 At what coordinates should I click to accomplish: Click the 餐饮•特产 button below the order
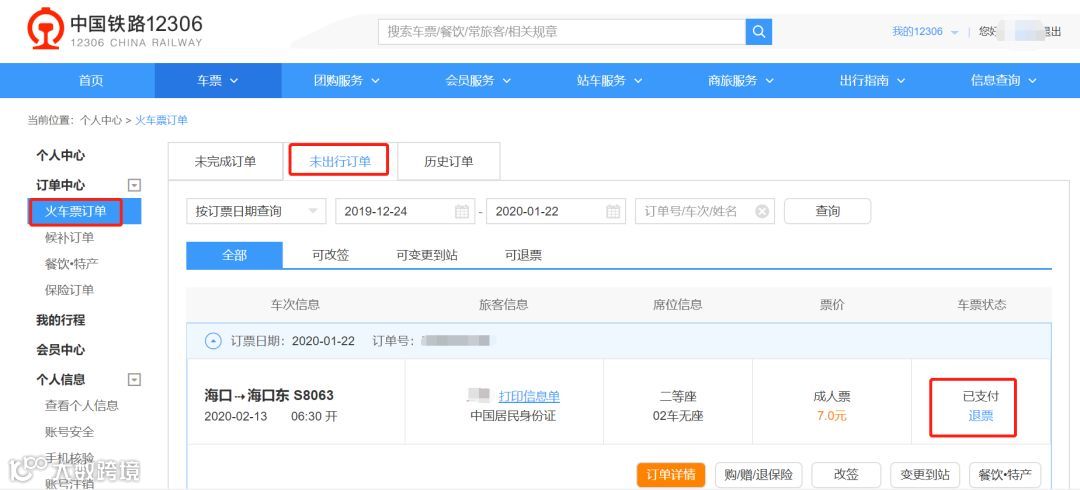[1005, 475]
